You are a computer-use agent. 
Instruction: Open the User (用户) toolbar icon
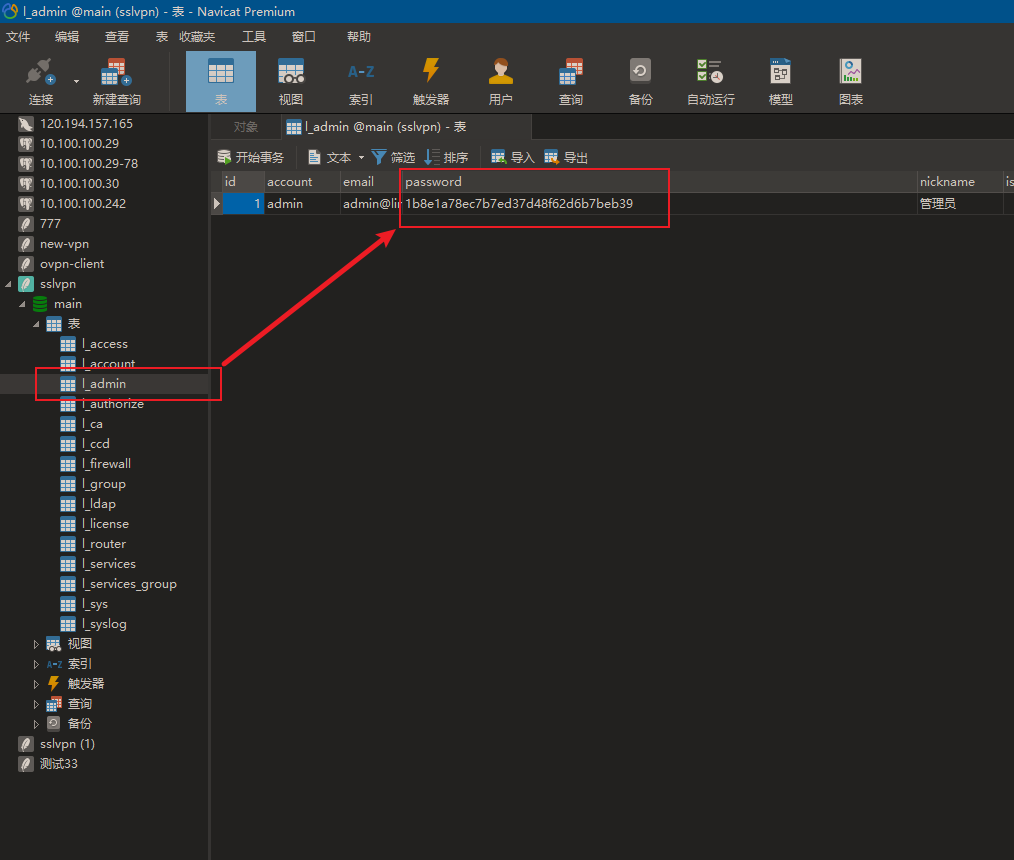[x=500, y=74]
